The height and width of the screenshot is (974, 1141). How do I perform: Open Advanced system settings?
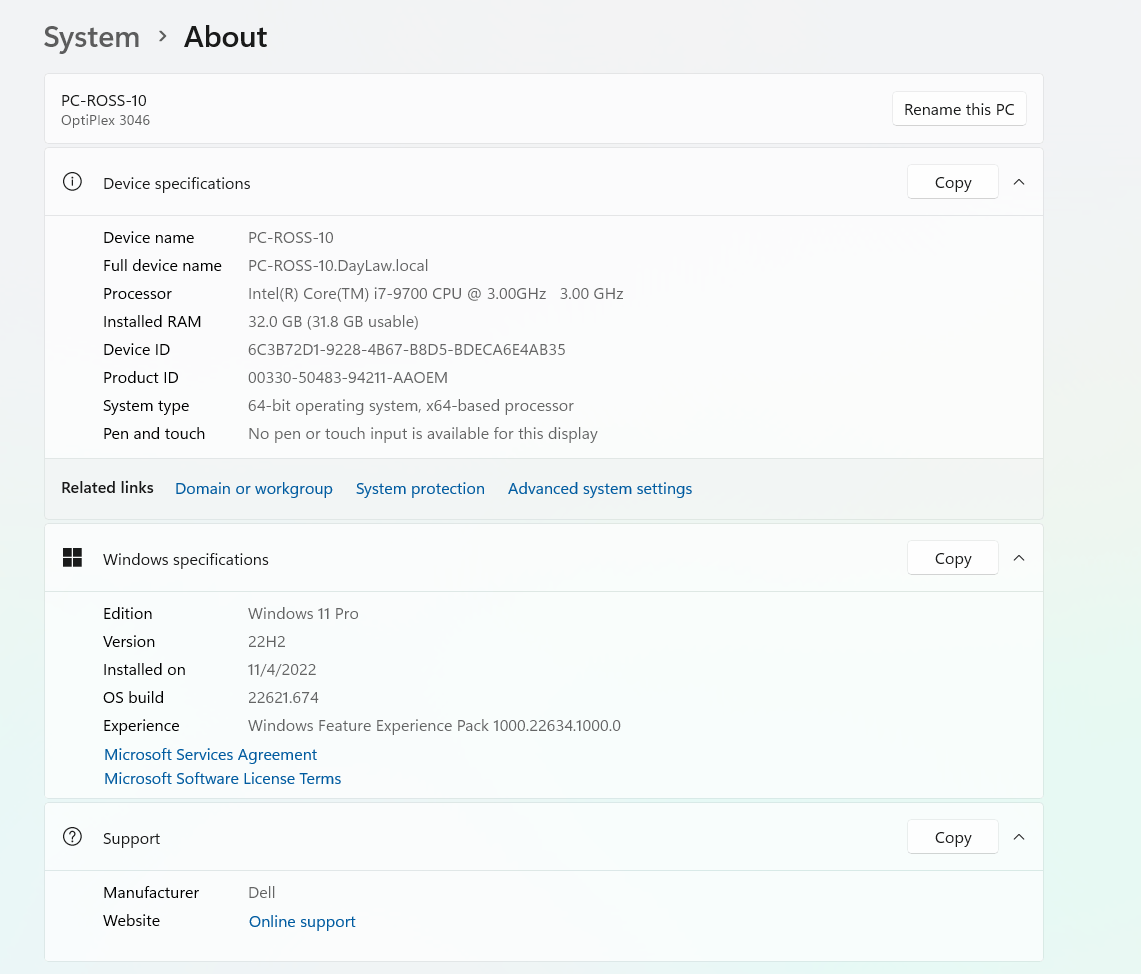(x=600, y=488)
